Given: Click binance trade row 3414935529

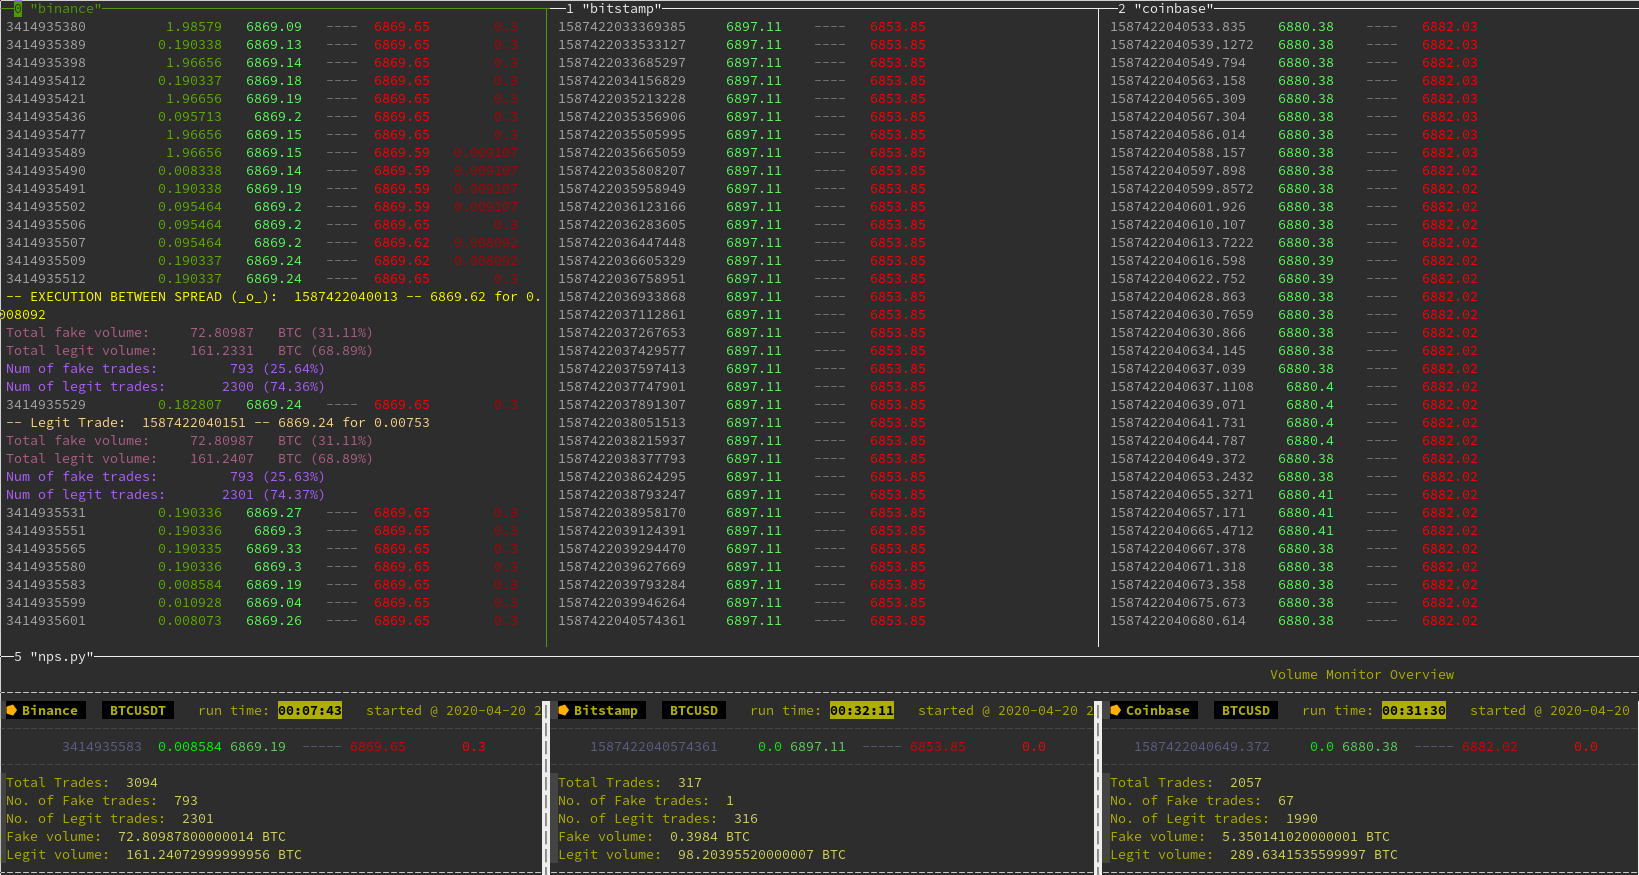Looking at the screenshot, I should click(x=262, y=405).
